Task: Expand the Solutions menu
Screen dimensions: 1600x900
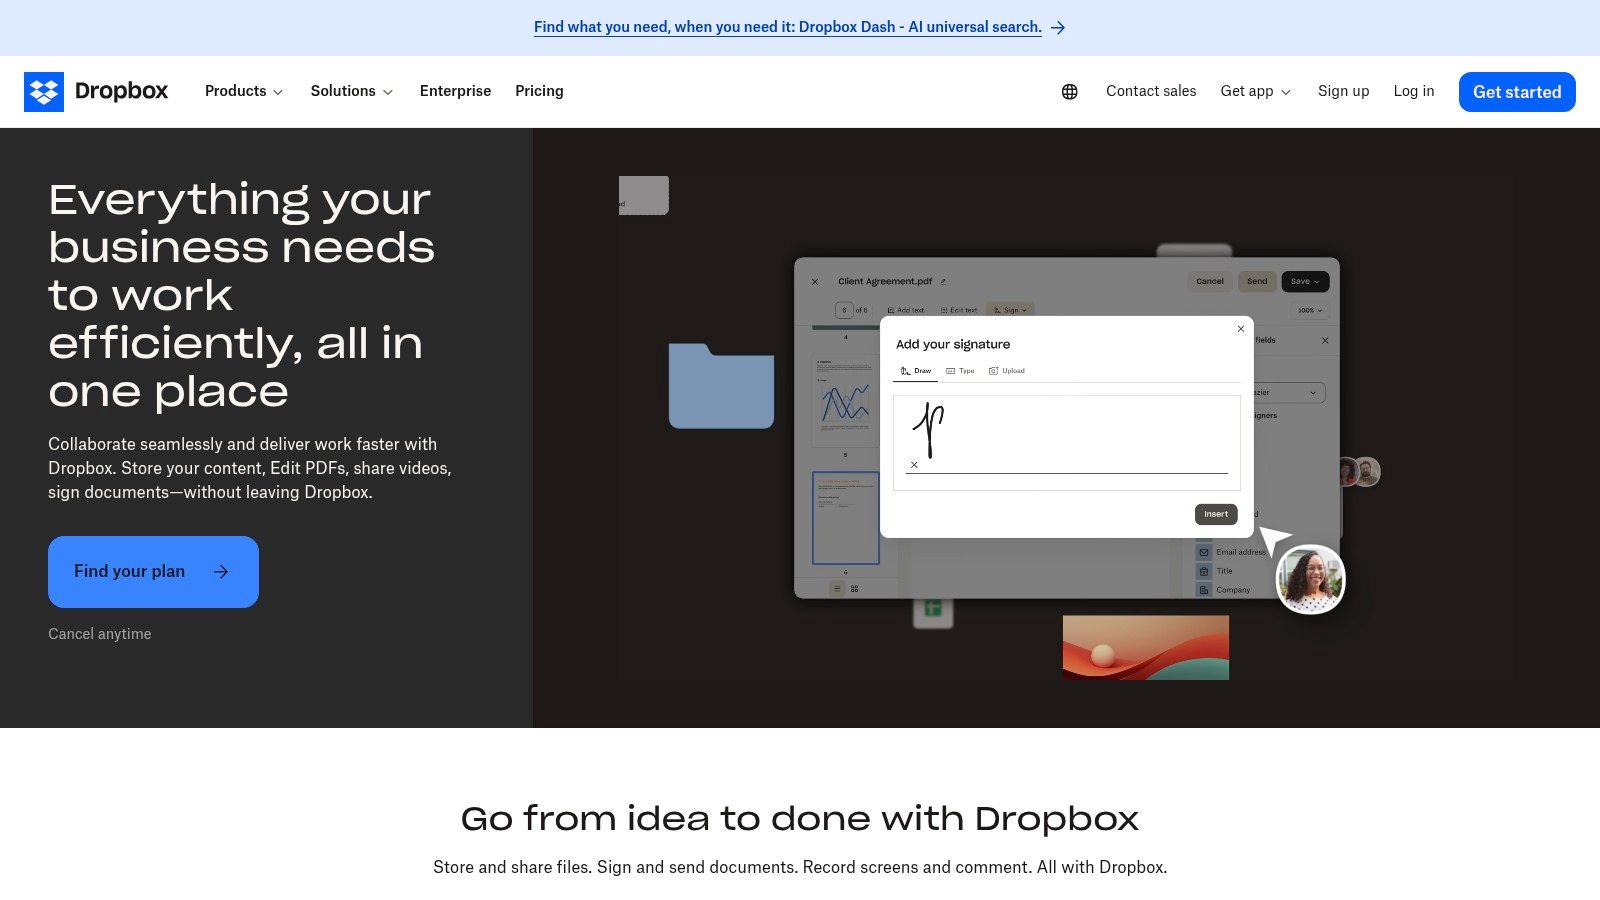Action: click(x=352, y=91)
